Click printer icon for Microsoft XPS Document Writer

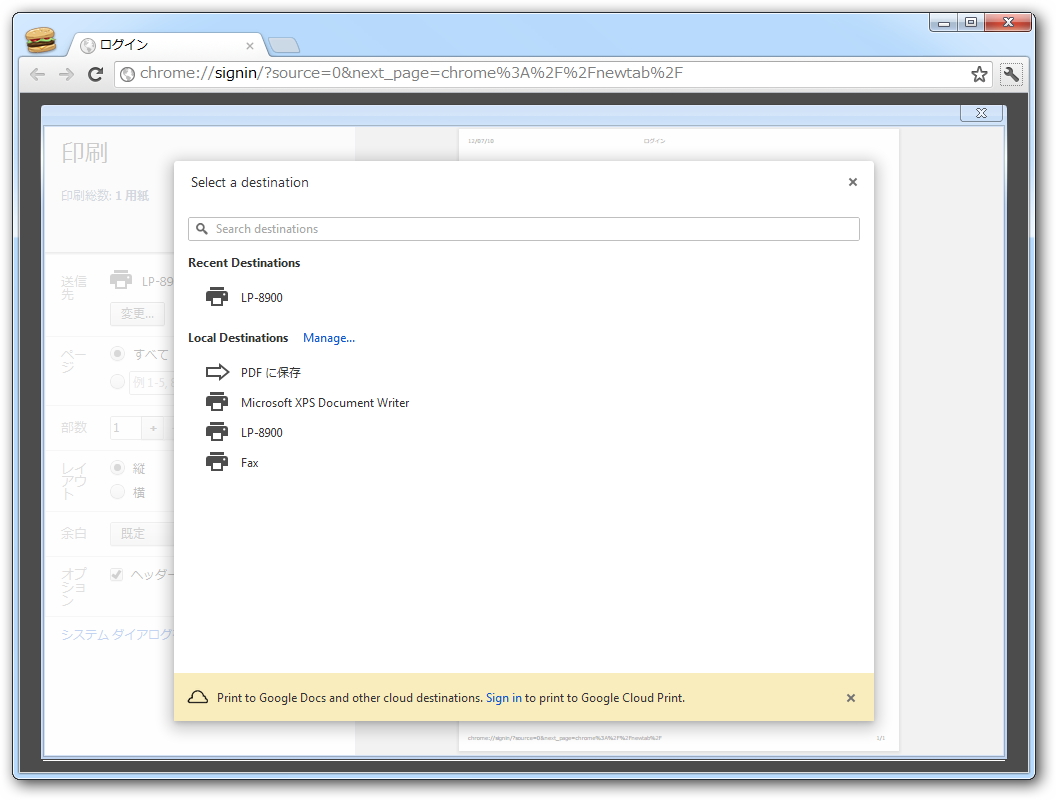217,401
